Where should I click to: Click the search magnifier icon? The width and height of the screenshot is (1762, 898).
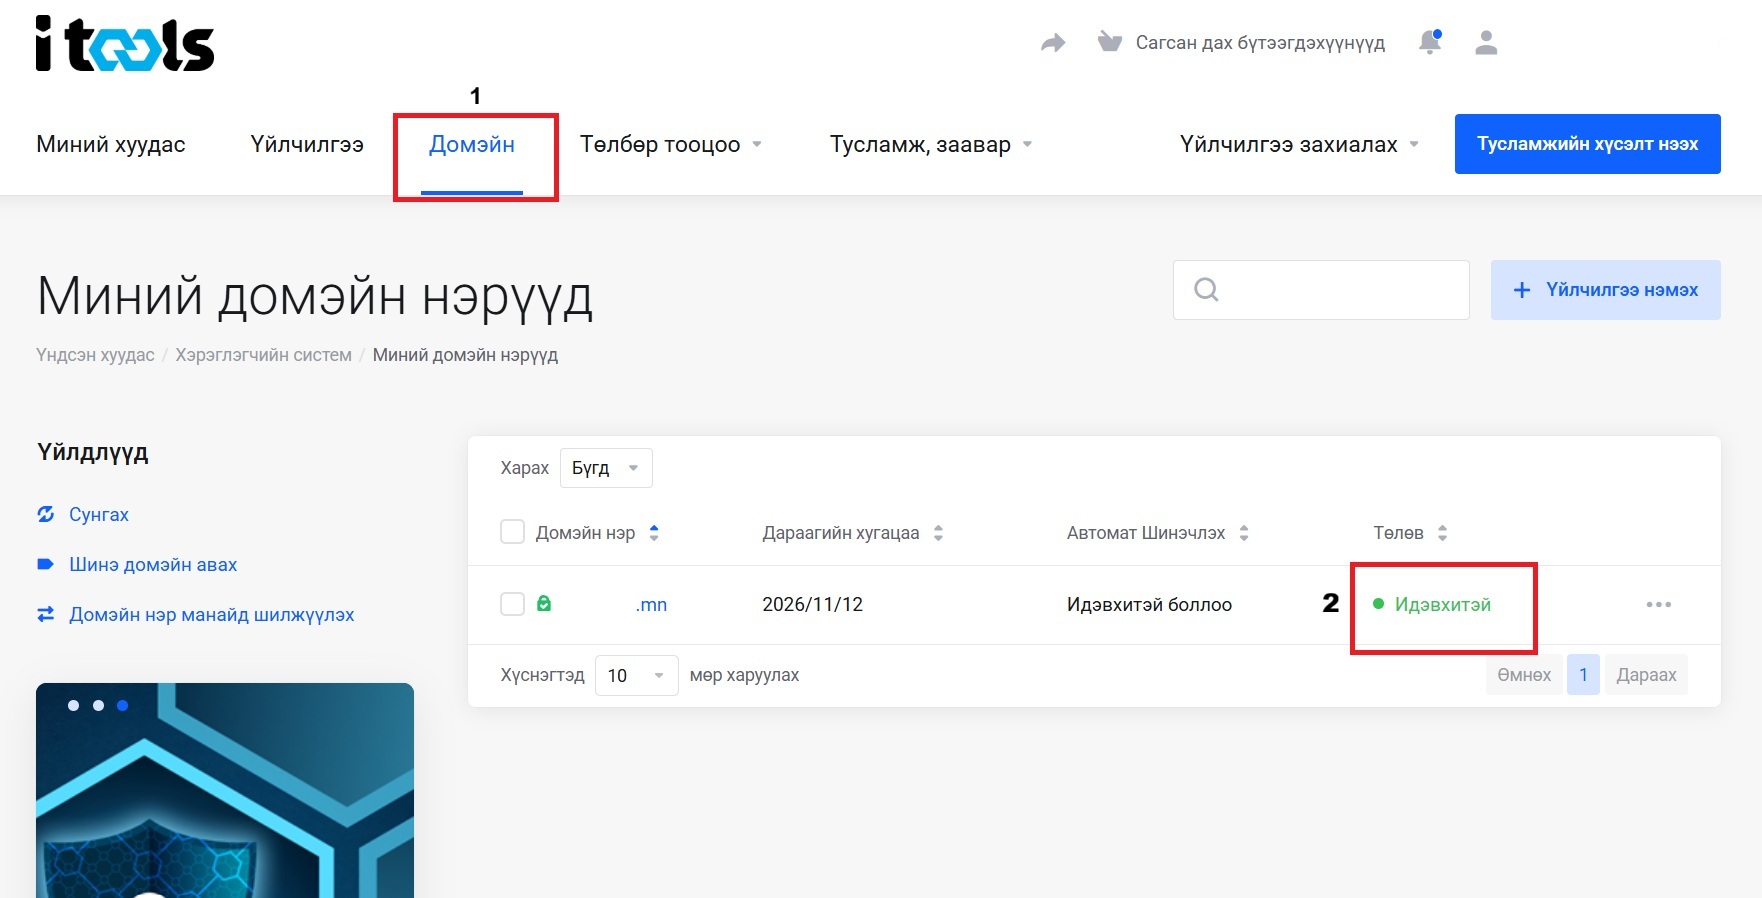[1207, 290]
